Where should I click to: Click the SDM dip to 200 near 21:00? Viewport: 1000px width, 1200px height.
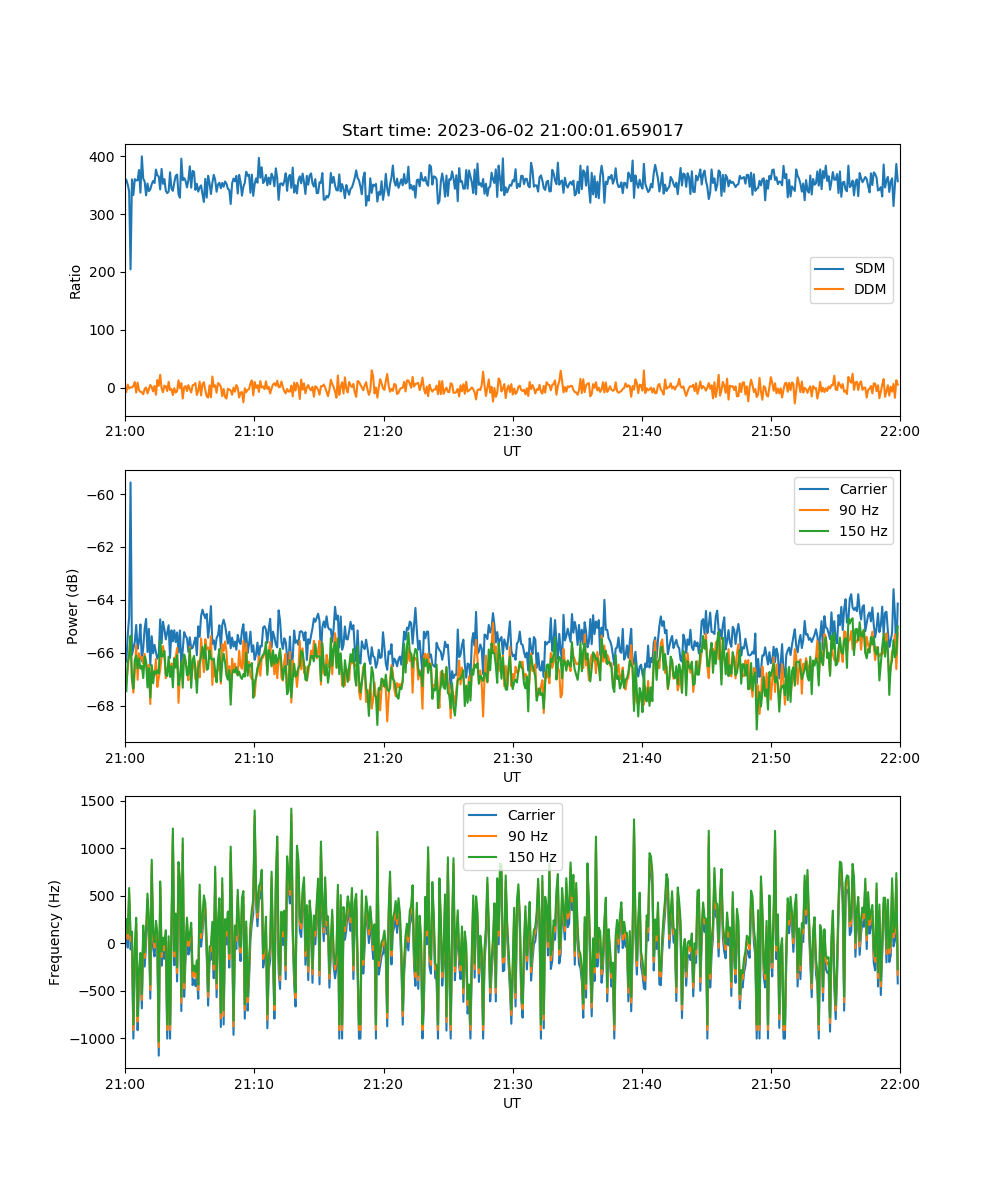130,267
